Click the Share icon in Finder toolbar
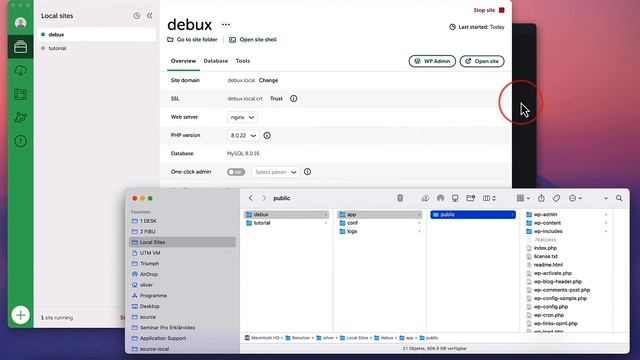The height and width of the screenshot is (360, 640). click(541, 198)
